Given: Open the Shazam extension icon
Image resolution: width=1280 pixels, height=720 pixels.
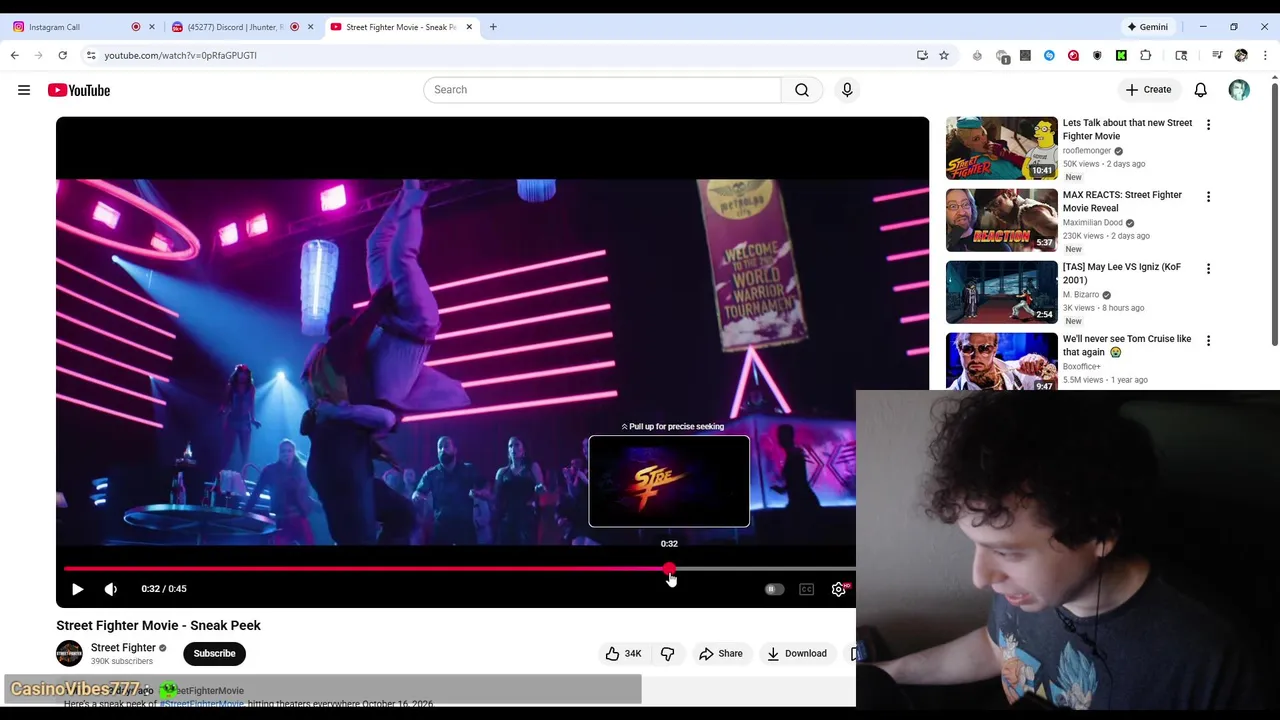Looking at the screenshot, I should tap(1049, 55).
